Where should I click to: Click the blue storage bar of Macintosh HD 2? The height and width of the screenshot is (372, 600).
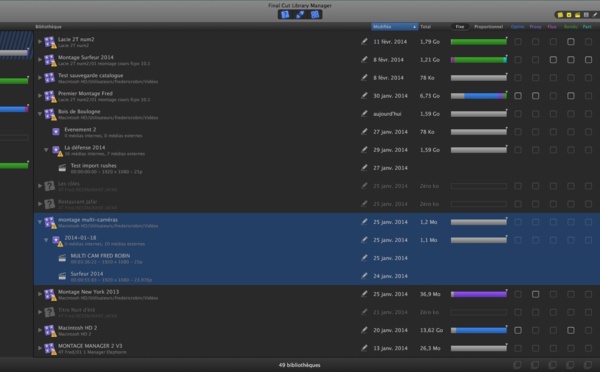(479, 330)
